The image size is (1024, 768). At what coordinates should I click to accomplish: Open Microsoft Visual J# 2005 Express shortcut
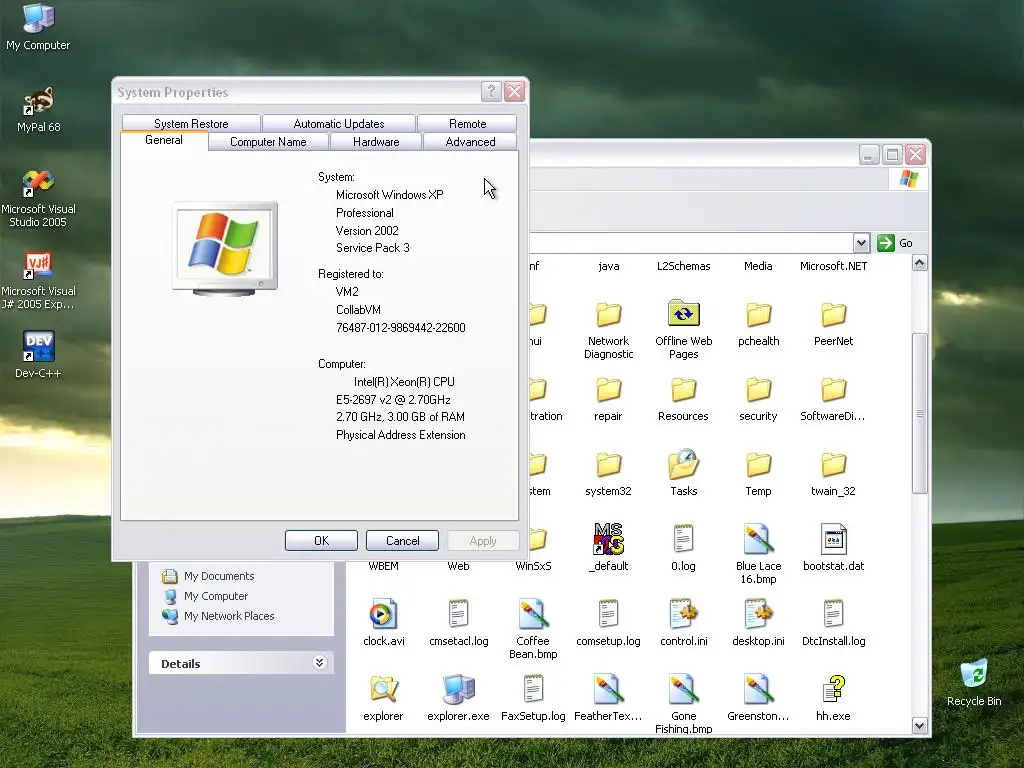(38, 280)
